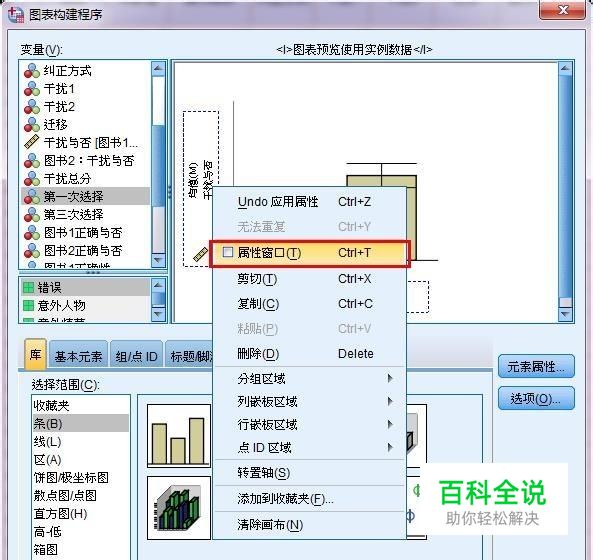Click the green grid icon beside 错误
The height and width of the screenshot is (560, 593).
(28, 288)
